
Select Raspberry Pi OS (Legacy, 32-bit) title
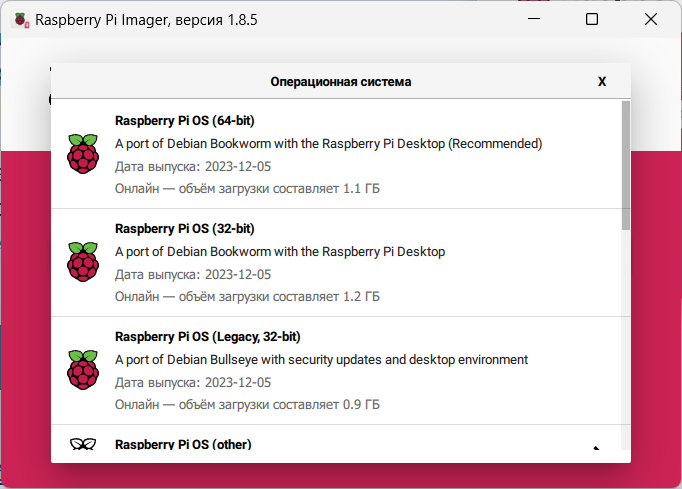tap(207, 336)
